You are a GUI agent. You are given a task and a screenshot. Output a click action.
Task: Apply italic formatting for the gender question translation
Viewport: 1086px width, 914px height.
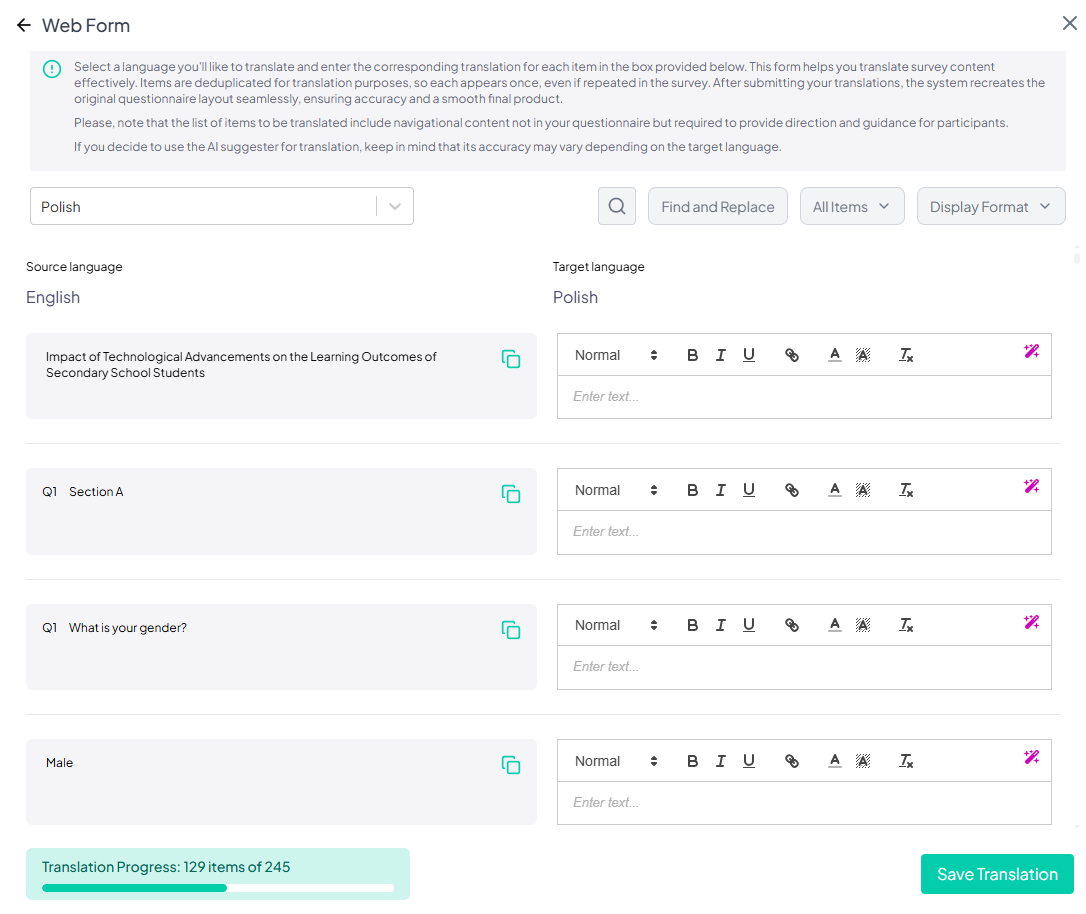coord(721,625)
